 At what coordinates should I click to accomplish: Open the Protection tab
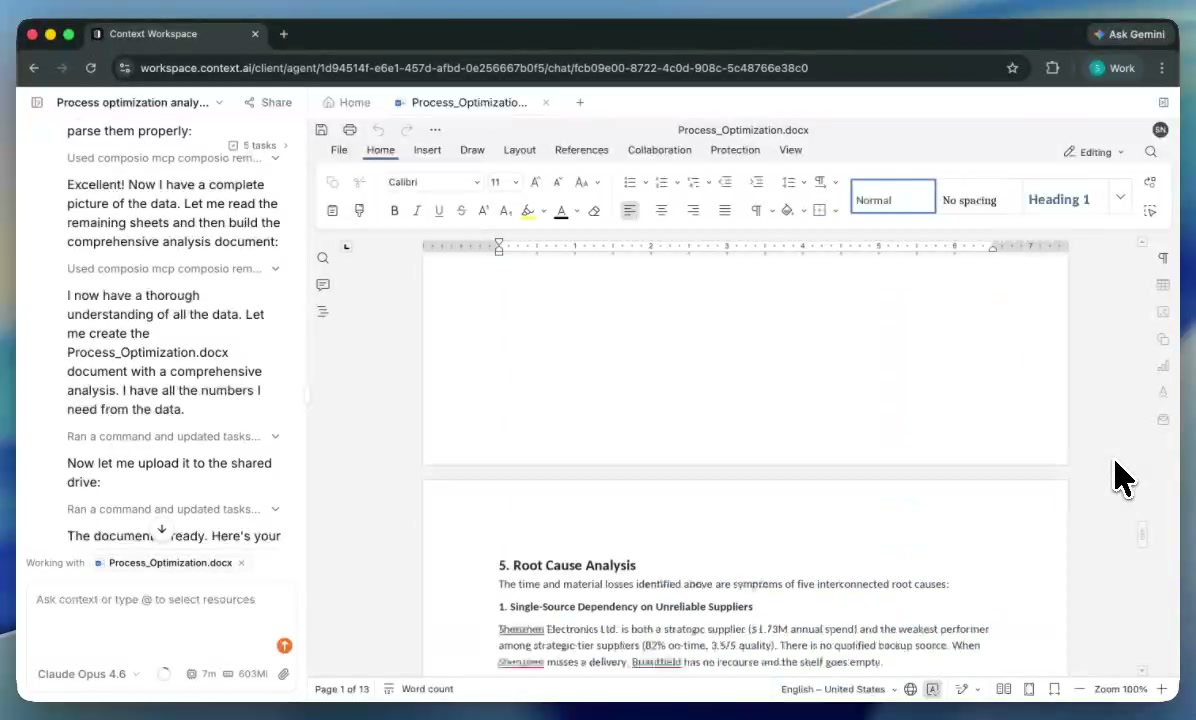pos(735,150)
